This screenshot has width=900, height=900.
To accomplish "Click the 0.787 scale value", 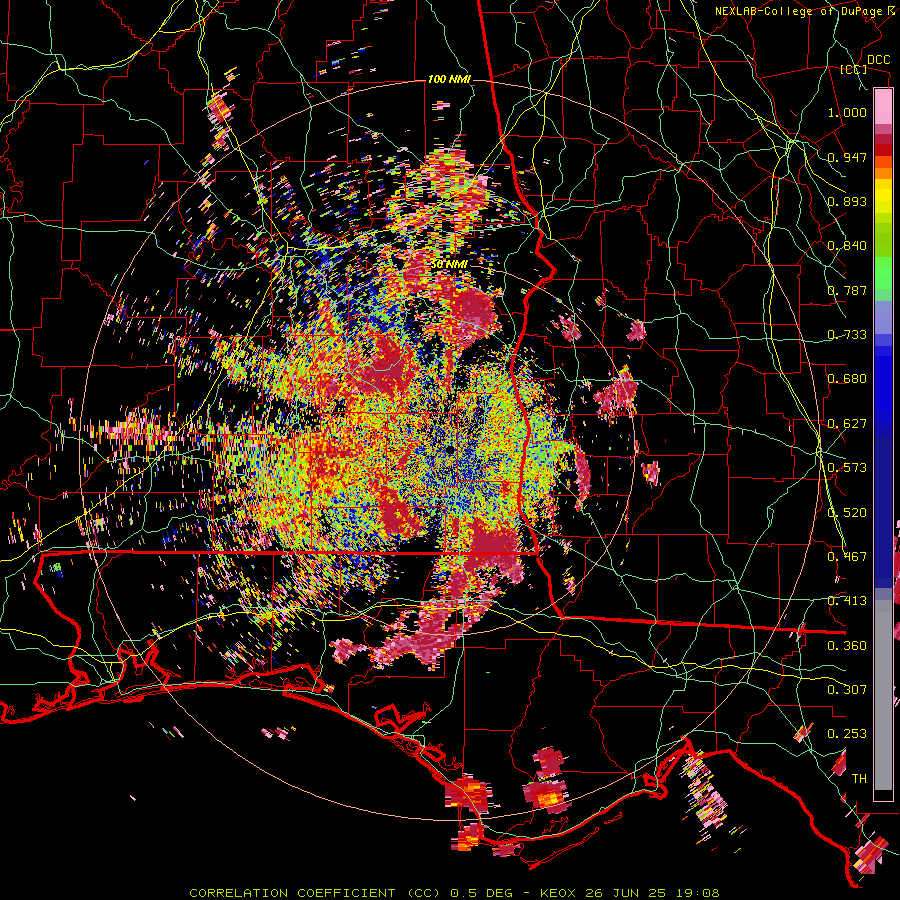I will [x=847, y=290].
